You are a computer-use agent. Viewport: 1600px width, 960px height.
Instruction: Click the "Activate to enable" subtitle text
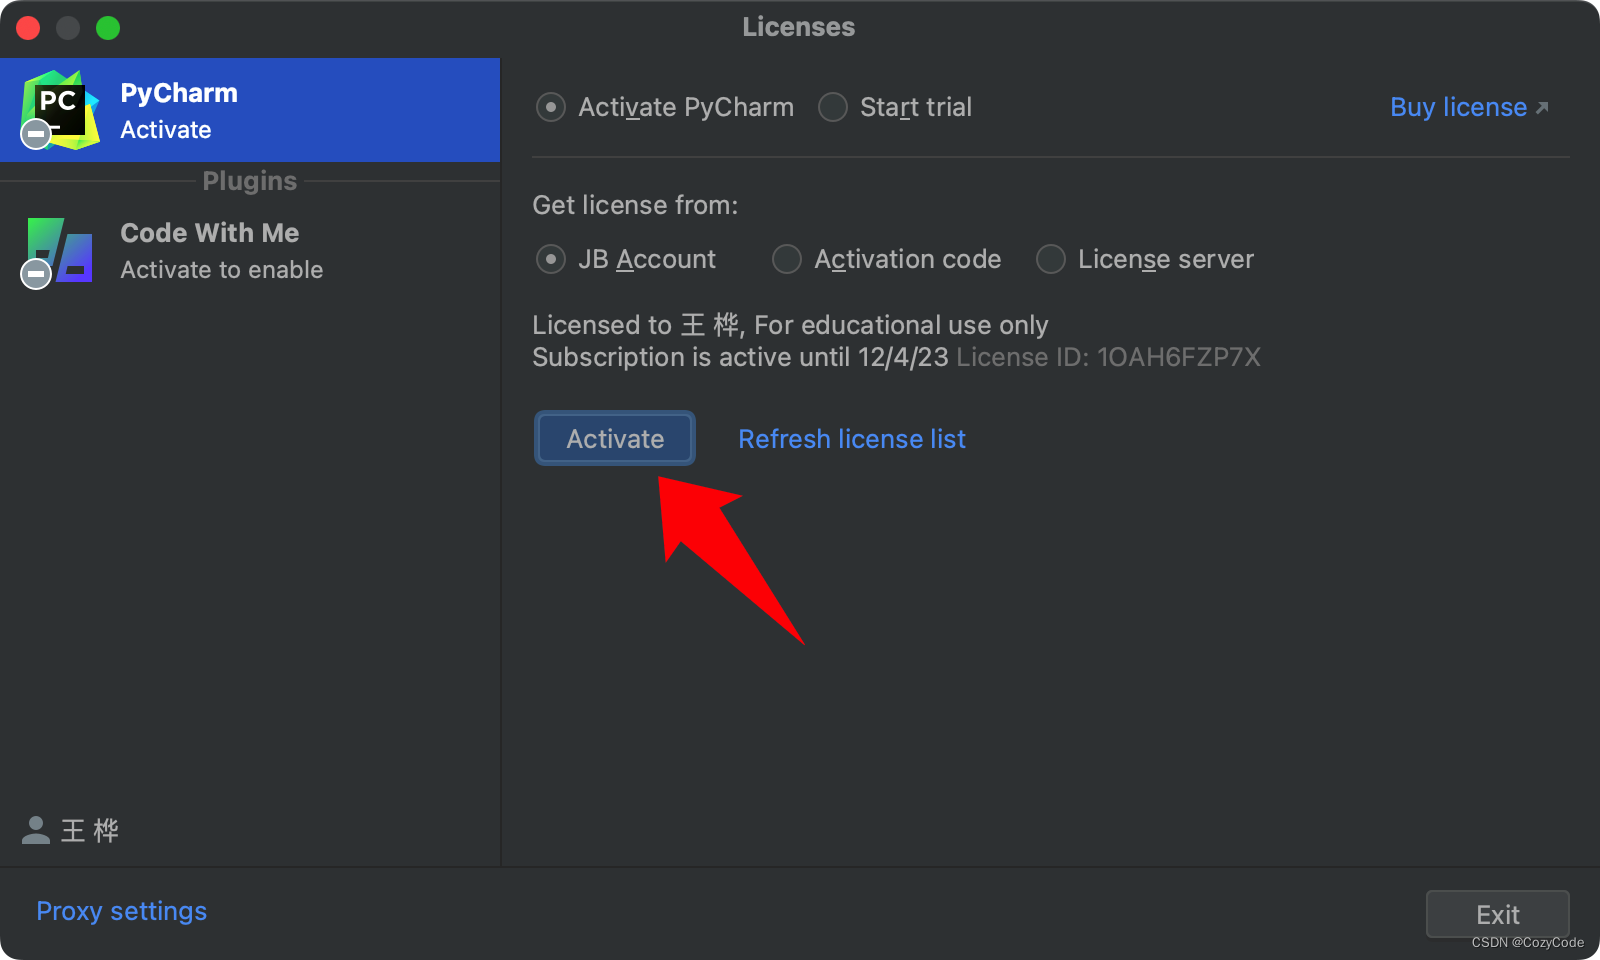(222, 270)
